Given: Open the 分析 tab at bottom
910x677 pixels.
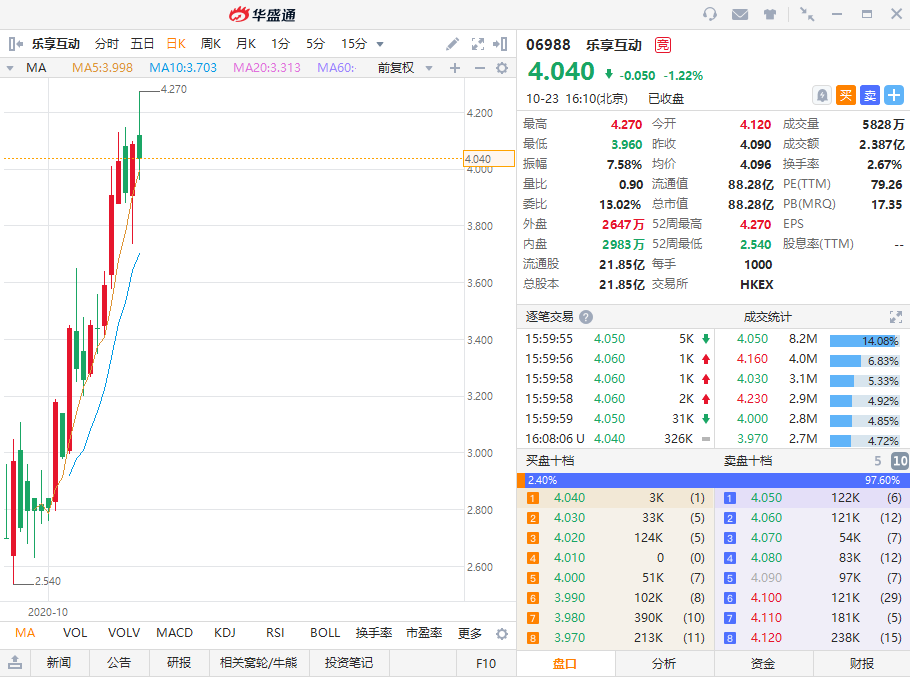Looking at the screenshot, I should tap(664, 664).
